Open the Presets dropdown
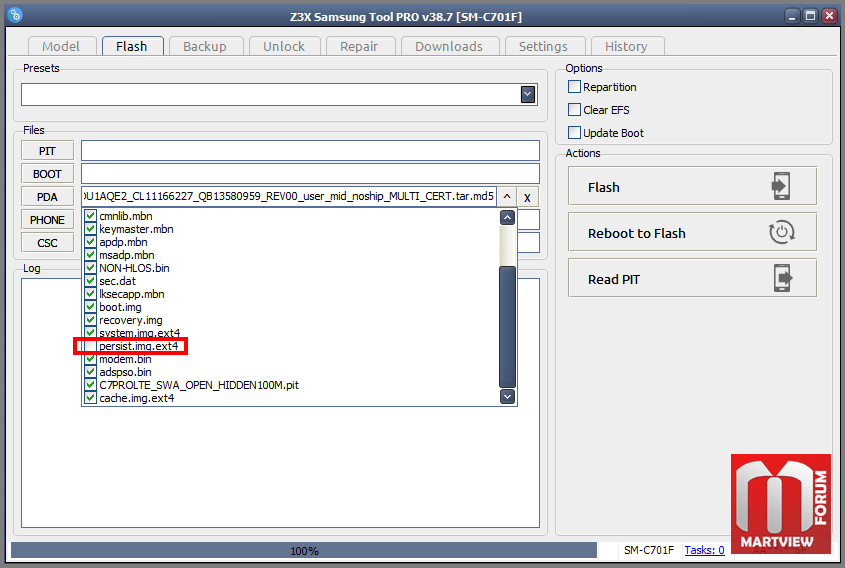The image size is (845, 568). [528, 95]
